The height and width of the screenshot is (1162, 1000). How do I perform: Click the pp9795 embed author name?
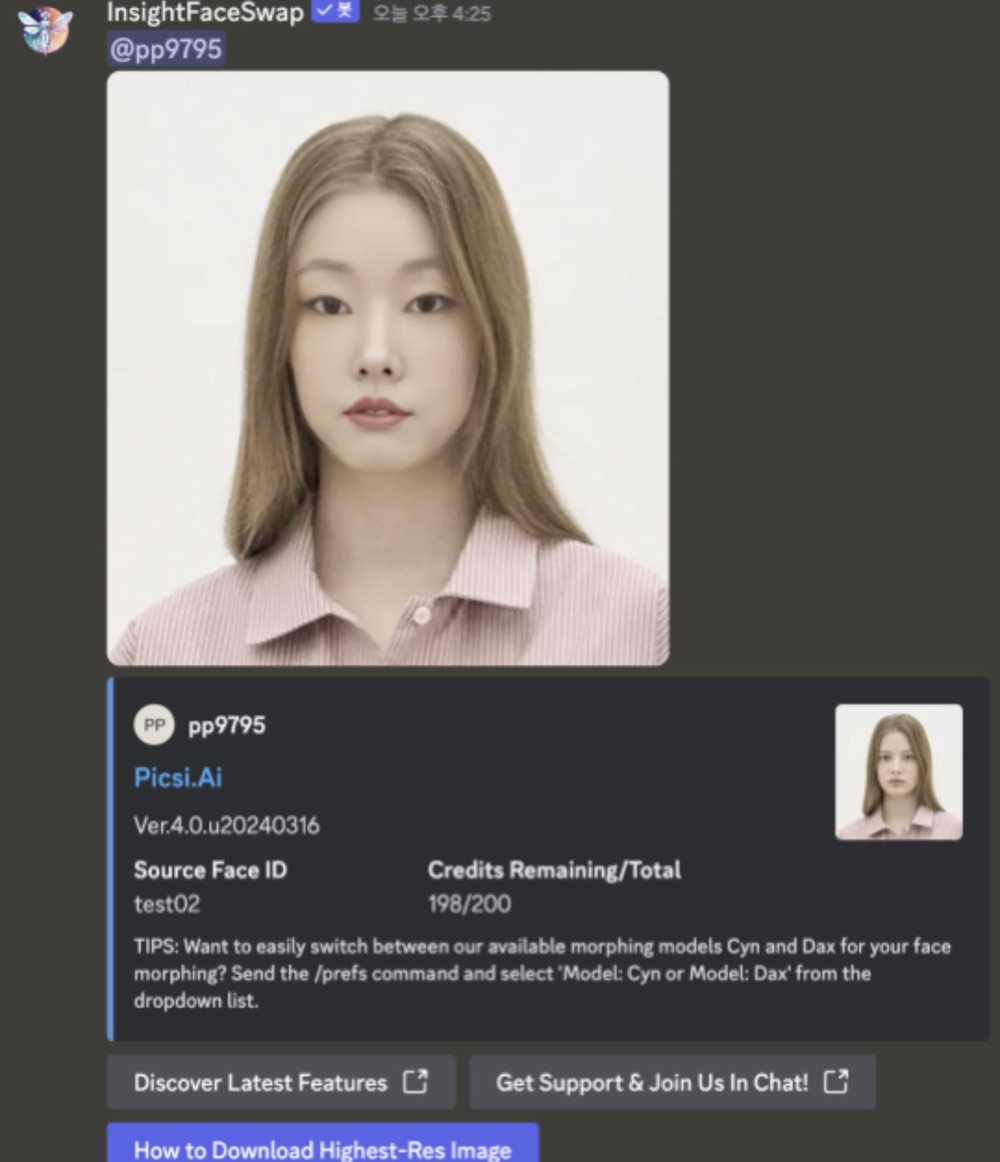(x=227, y=725)
